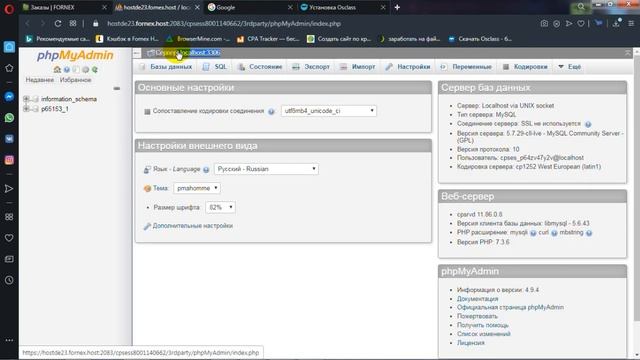
Task: Open Список изменений link
Action: [x=484, y=334]
